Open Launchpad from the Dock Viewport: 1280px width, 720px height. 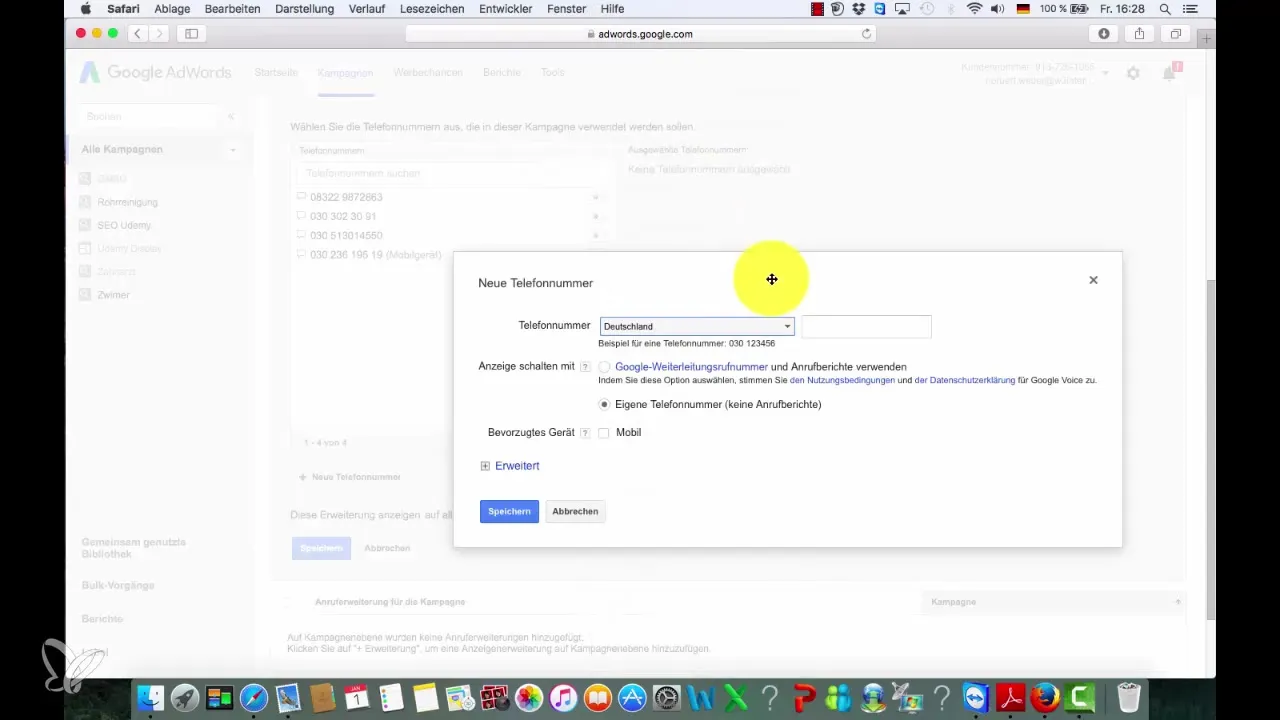point(185,697)
